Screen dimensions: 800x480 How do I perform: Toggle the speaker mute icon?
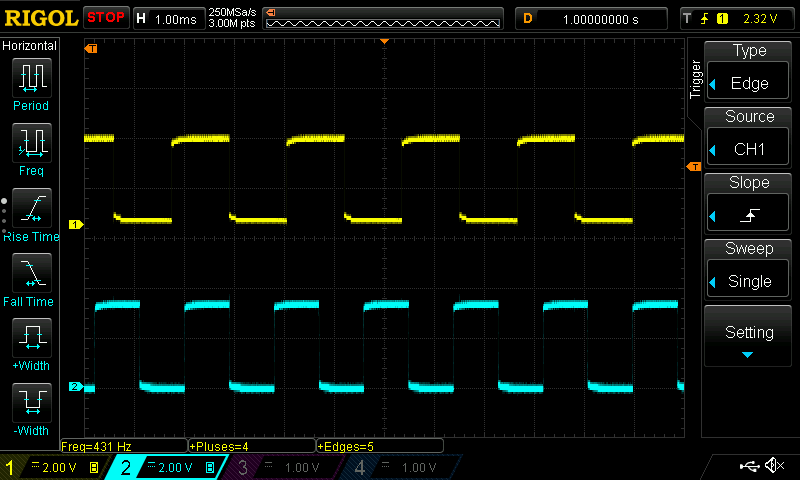[x=773, y=466]
